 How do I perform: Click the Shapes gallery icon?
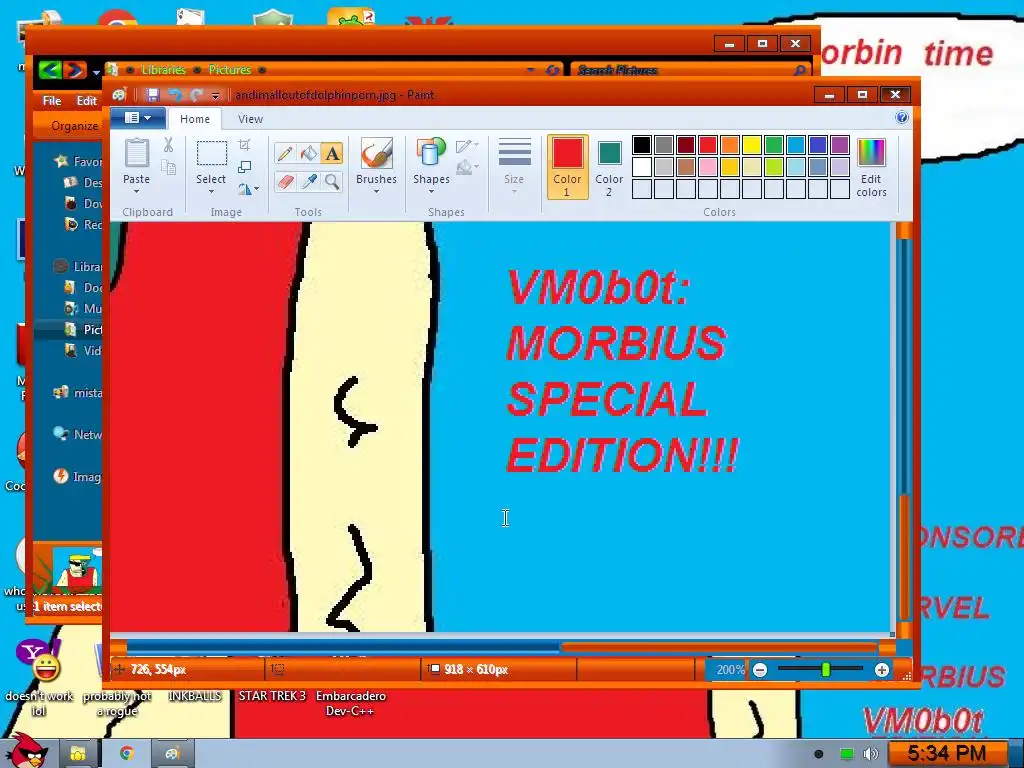coord(431,153)
